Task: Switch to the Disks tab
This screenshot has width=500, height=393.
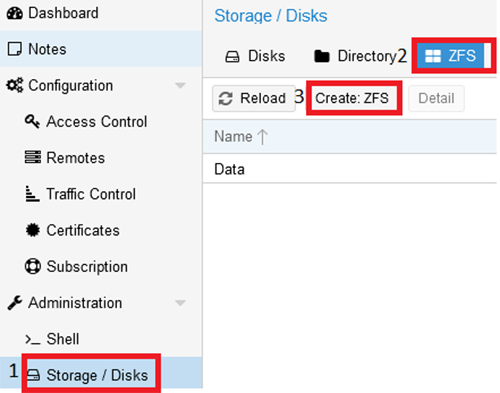Action: pyautogui.click(x=255, y=56)
